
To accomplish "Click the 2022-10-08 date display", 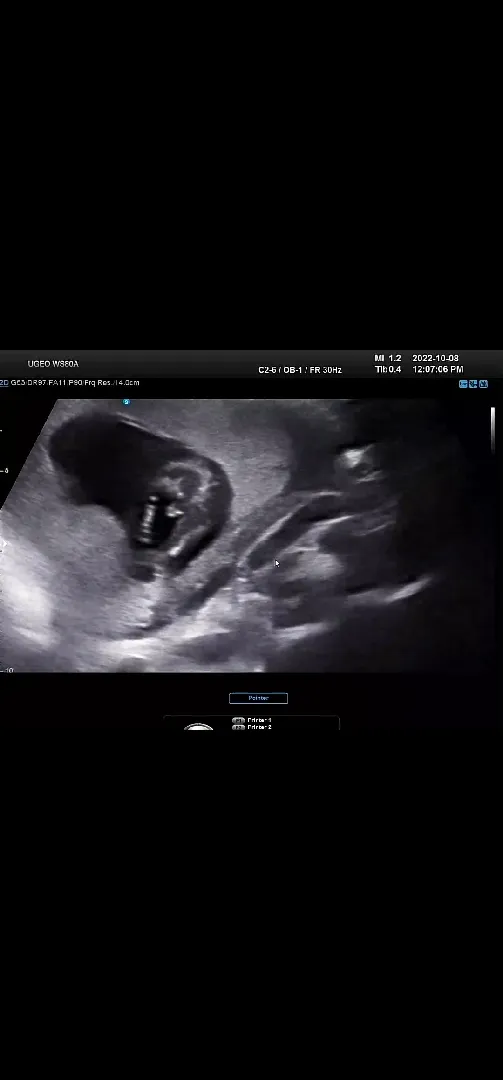I will pos(435,358).
